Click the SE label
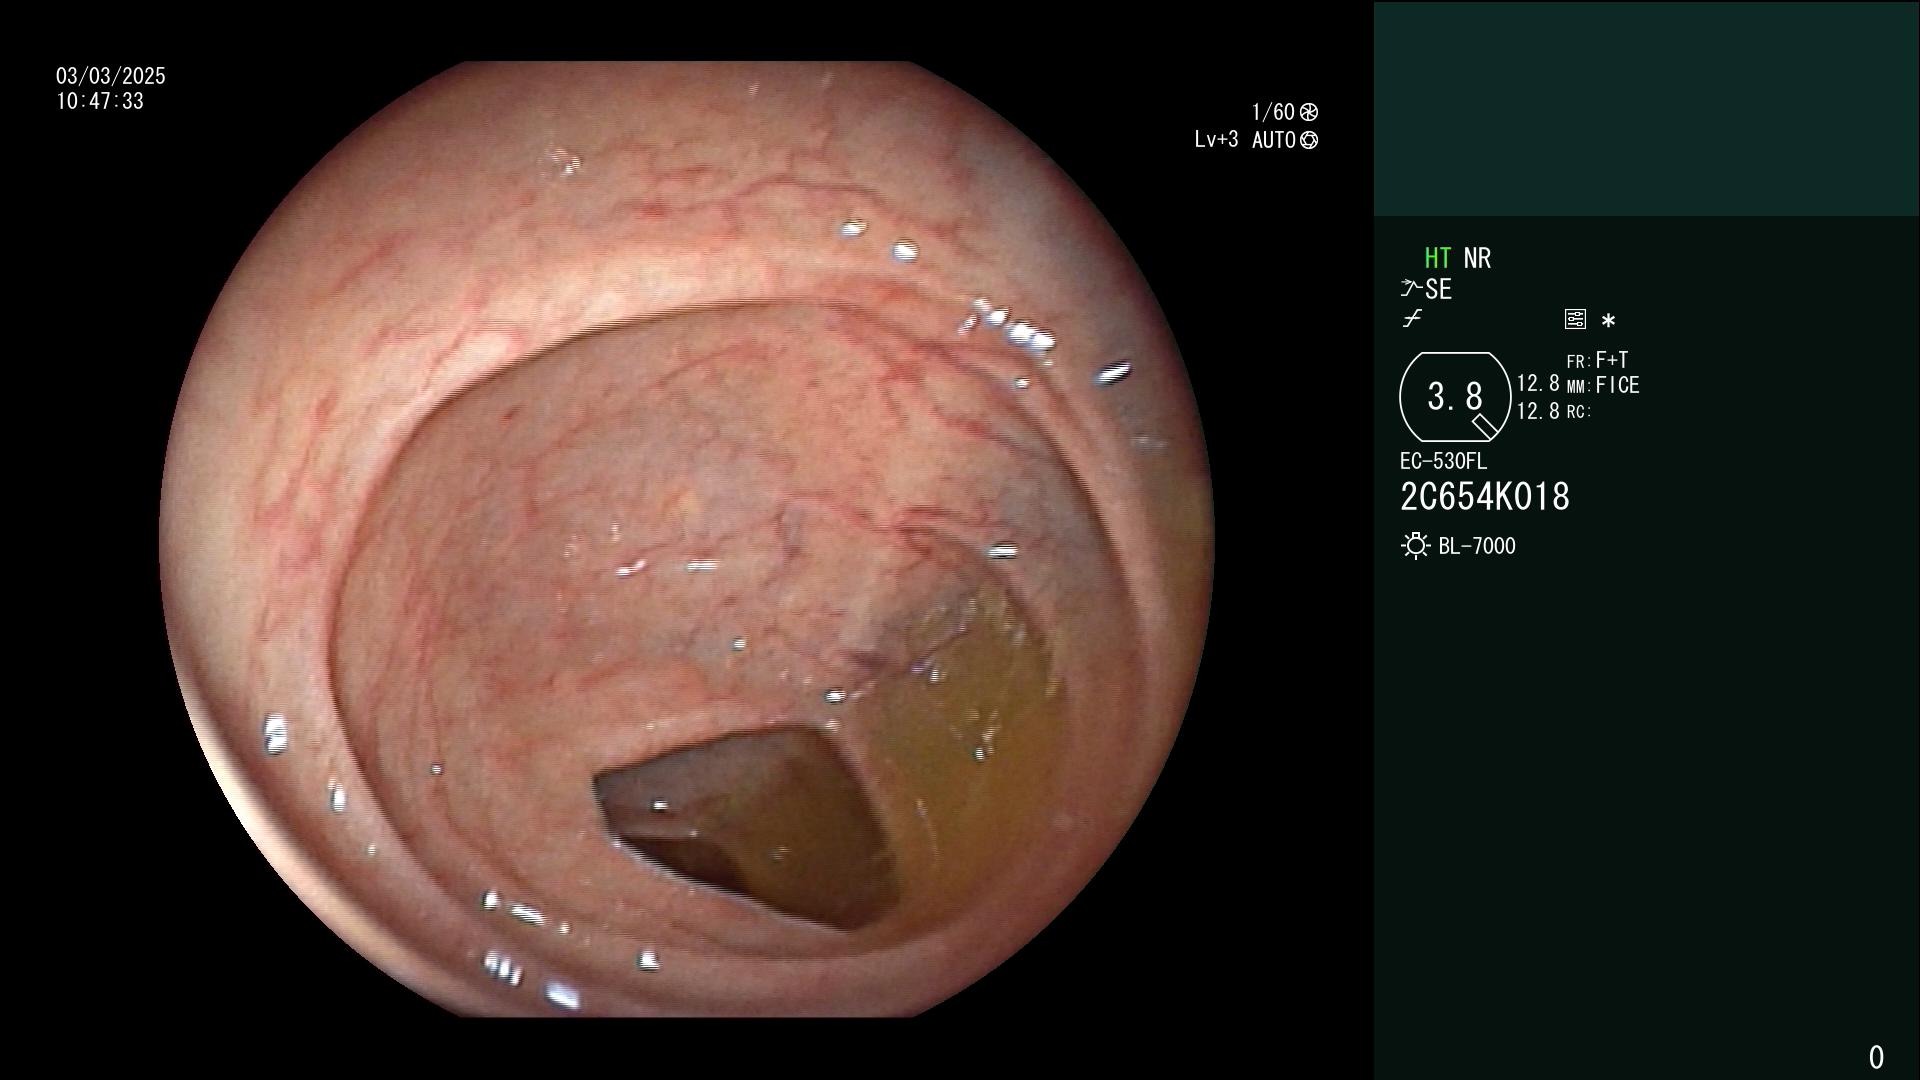 1438,289
